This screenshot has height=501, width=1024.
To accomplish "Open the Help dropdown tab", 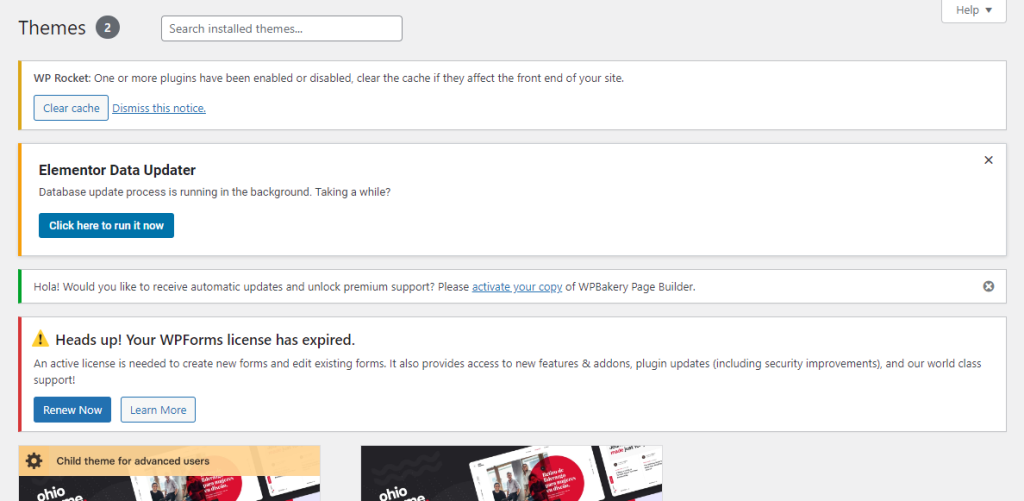I will click(x=972, y=10).
